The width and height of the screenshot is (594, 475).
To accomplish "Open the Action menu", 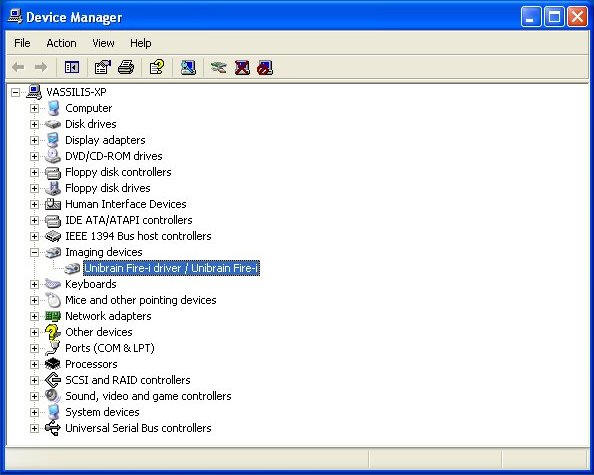I will tap(61, 43).
